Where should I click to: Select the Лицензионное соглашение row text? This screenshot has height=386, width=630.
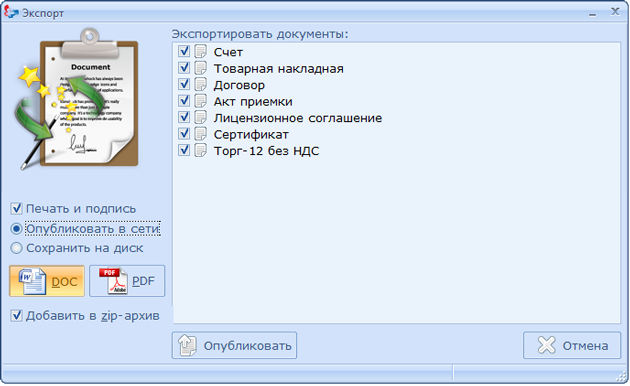pos(298,118)
